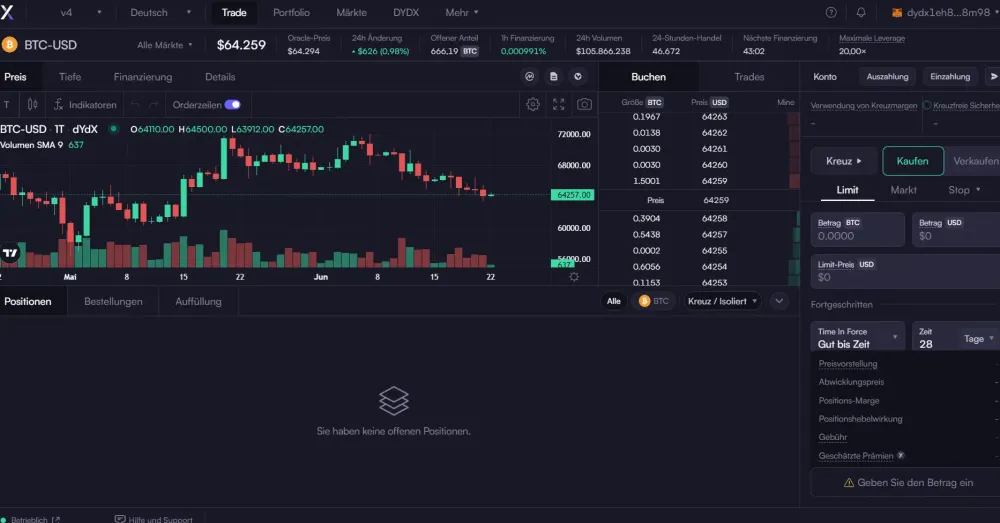Focus the Betrag USD input field
This screenshot has width=1000, height=523.
point(956,230)
